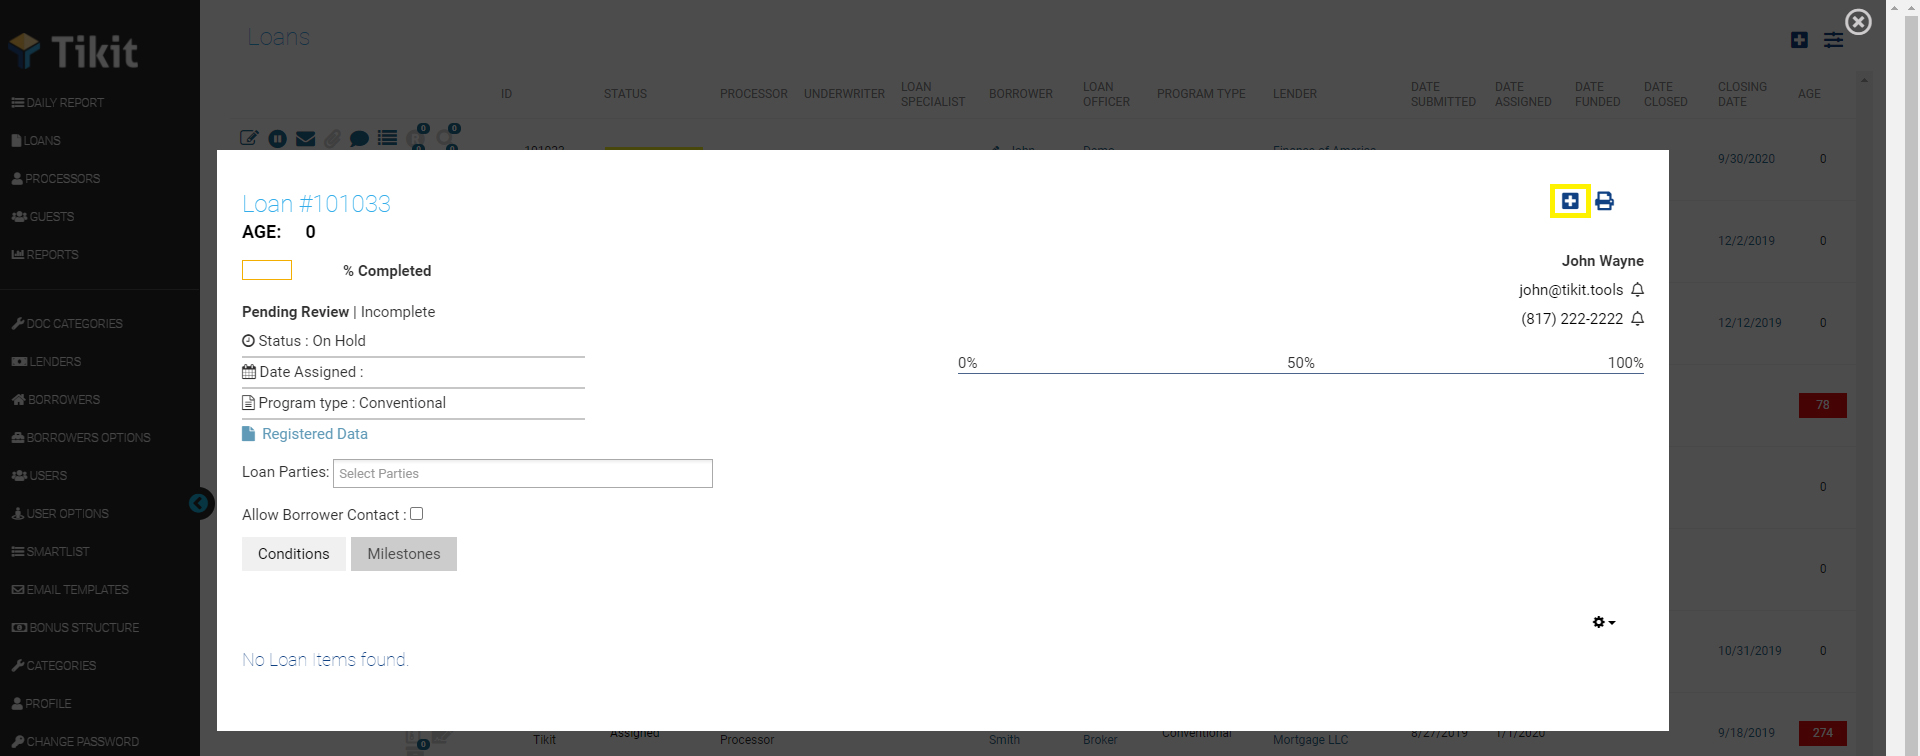Open Users in sidebar
This screenshot has width=1920, height=756.
click(x=39, y=476)
